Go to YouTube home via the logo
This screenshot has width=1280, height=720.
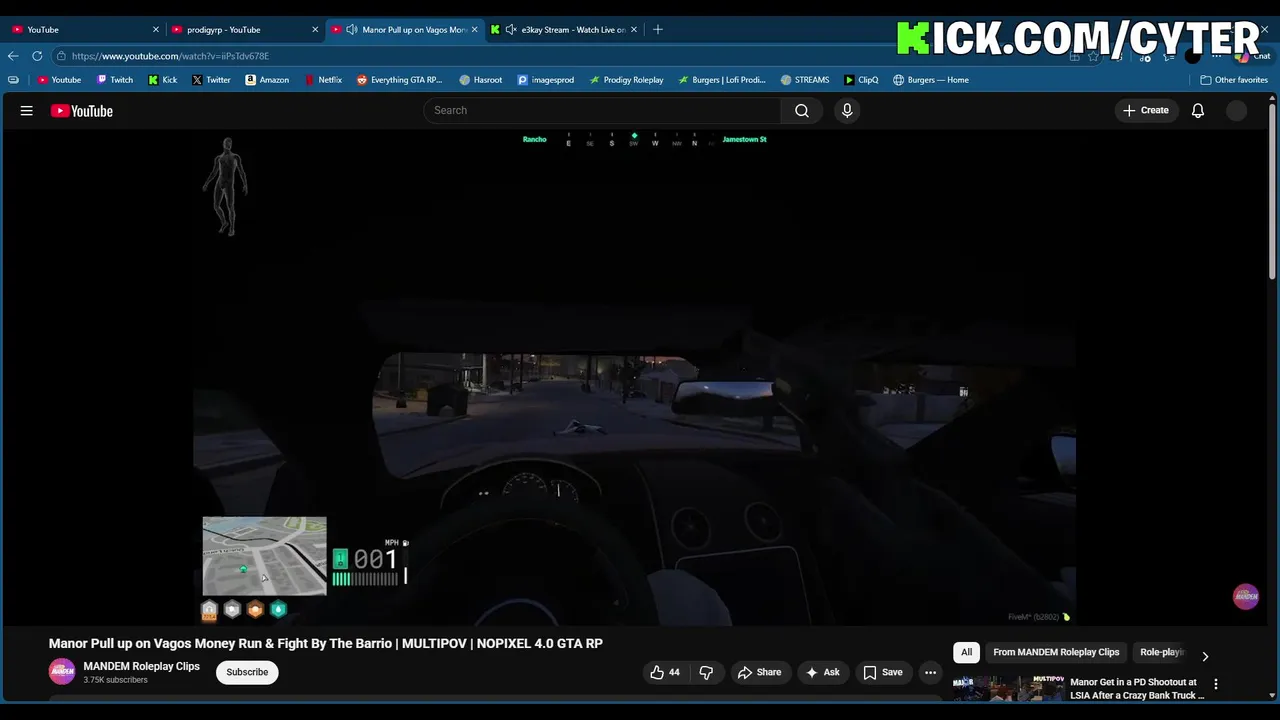pos(82,111)
